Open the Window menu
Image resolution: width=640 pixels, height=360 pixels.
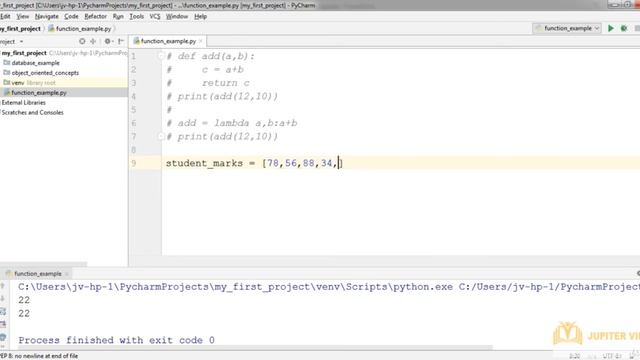pos(177,16)
